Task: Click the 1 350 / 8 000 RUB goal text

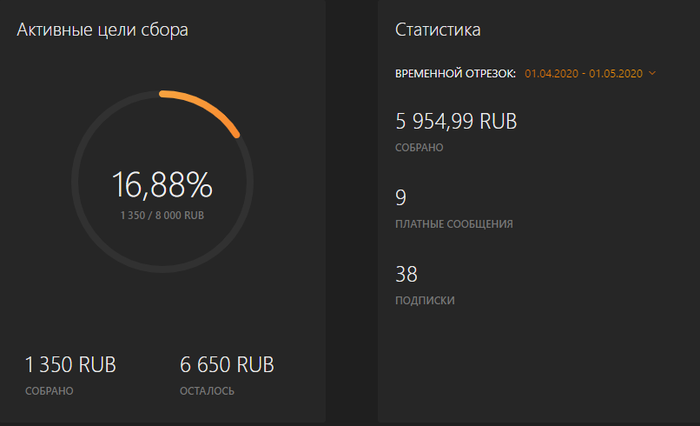Action: coord(162,215)
